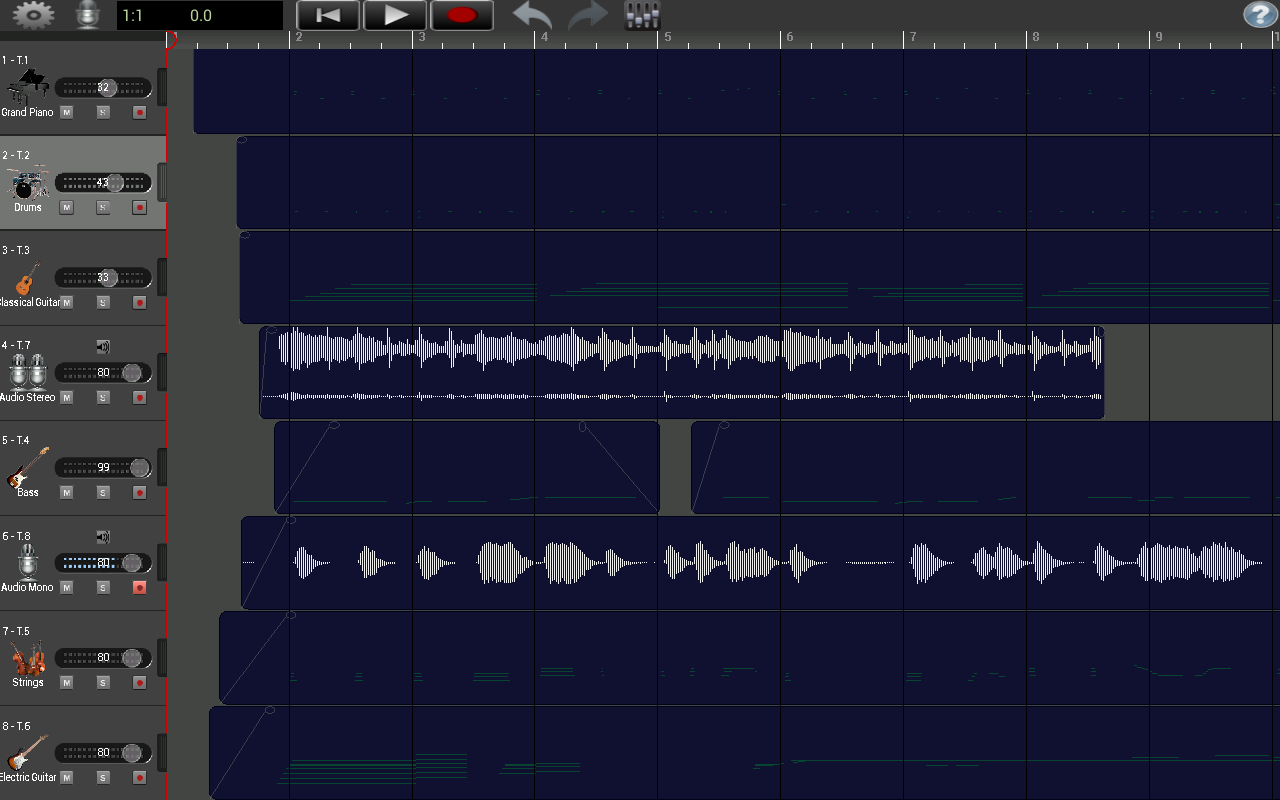Select the microphone input icon
This screenshot has width=1280, height=800.
pos(88,14)
